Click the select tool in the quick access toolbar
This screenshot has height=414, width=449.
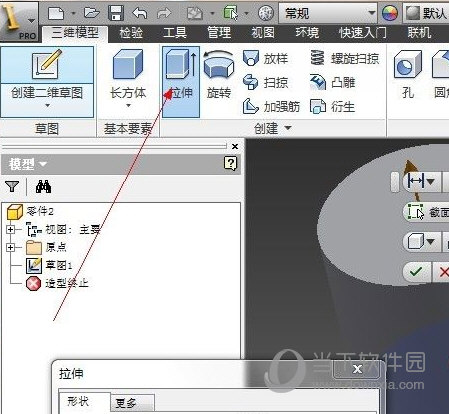point(231,13)
